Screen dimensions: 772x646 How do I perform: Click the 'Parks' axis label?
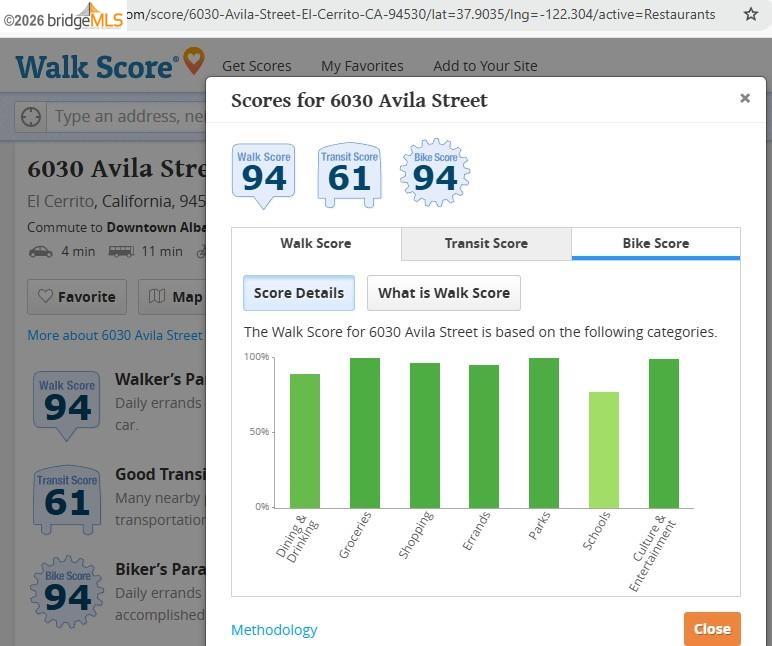click(x=539, y=525)
